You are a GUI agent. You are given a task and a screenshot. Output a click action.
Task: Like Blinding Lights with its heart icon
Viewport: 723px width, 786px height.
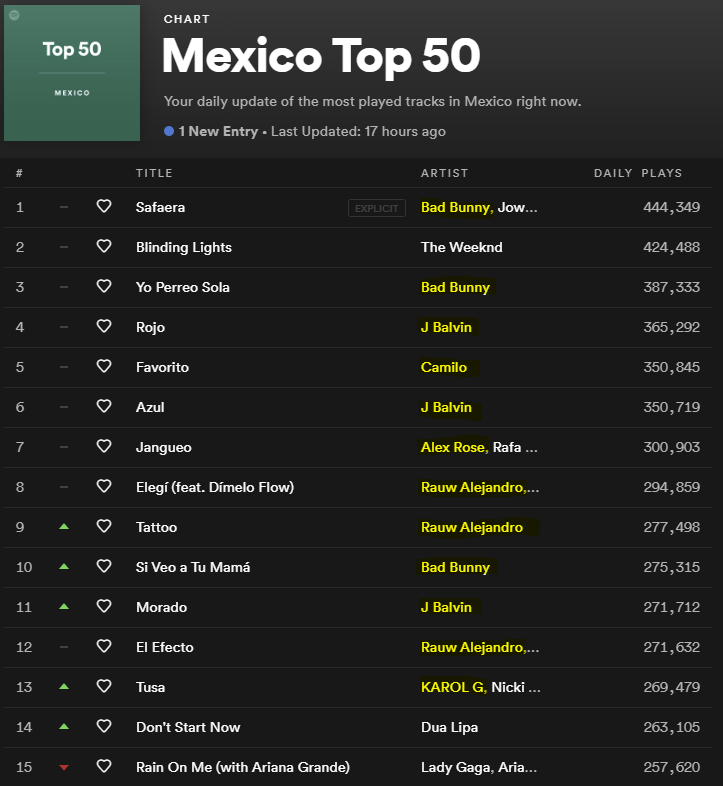pos(104,246)
